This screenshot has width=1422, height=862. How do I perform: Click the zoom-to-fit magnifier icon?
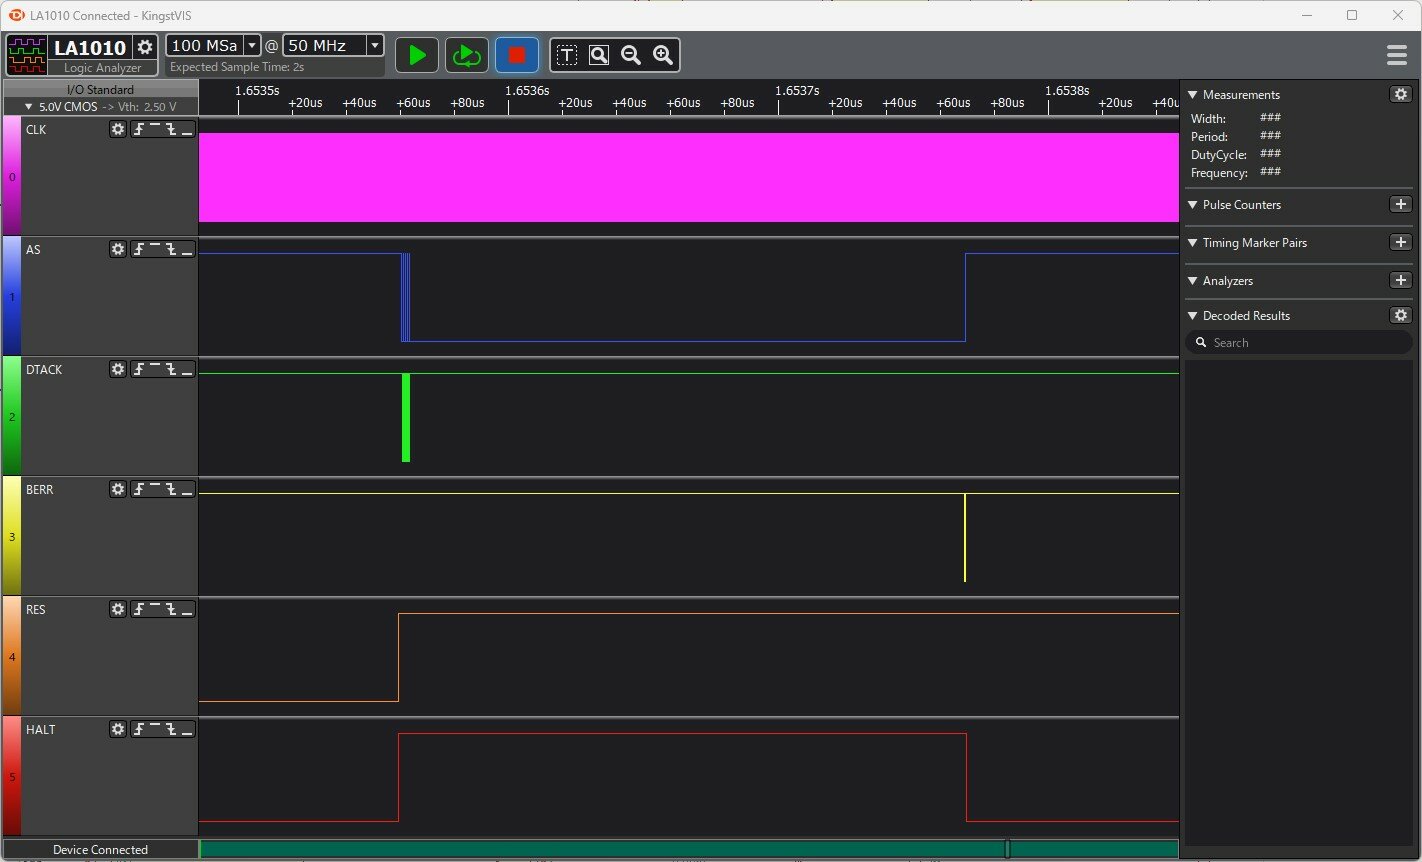click(x=599, y=55)
